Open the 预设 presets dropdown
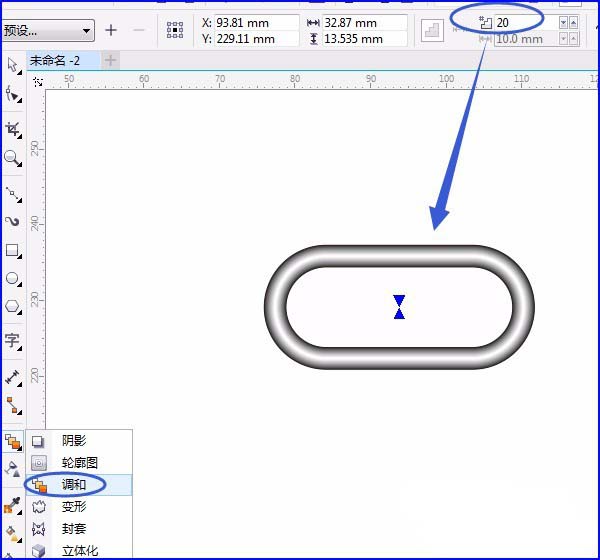The image size is (600, 560). click(x=48, y=30)
